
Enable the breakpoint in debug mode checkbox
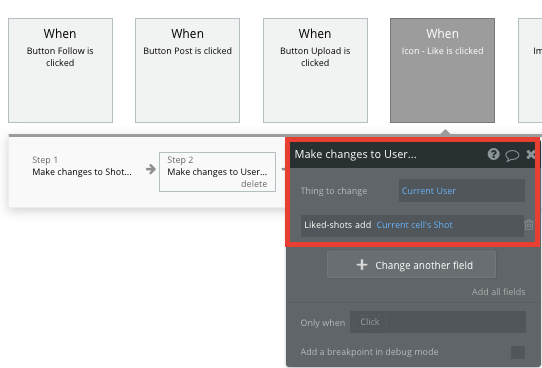click(518, 352)
